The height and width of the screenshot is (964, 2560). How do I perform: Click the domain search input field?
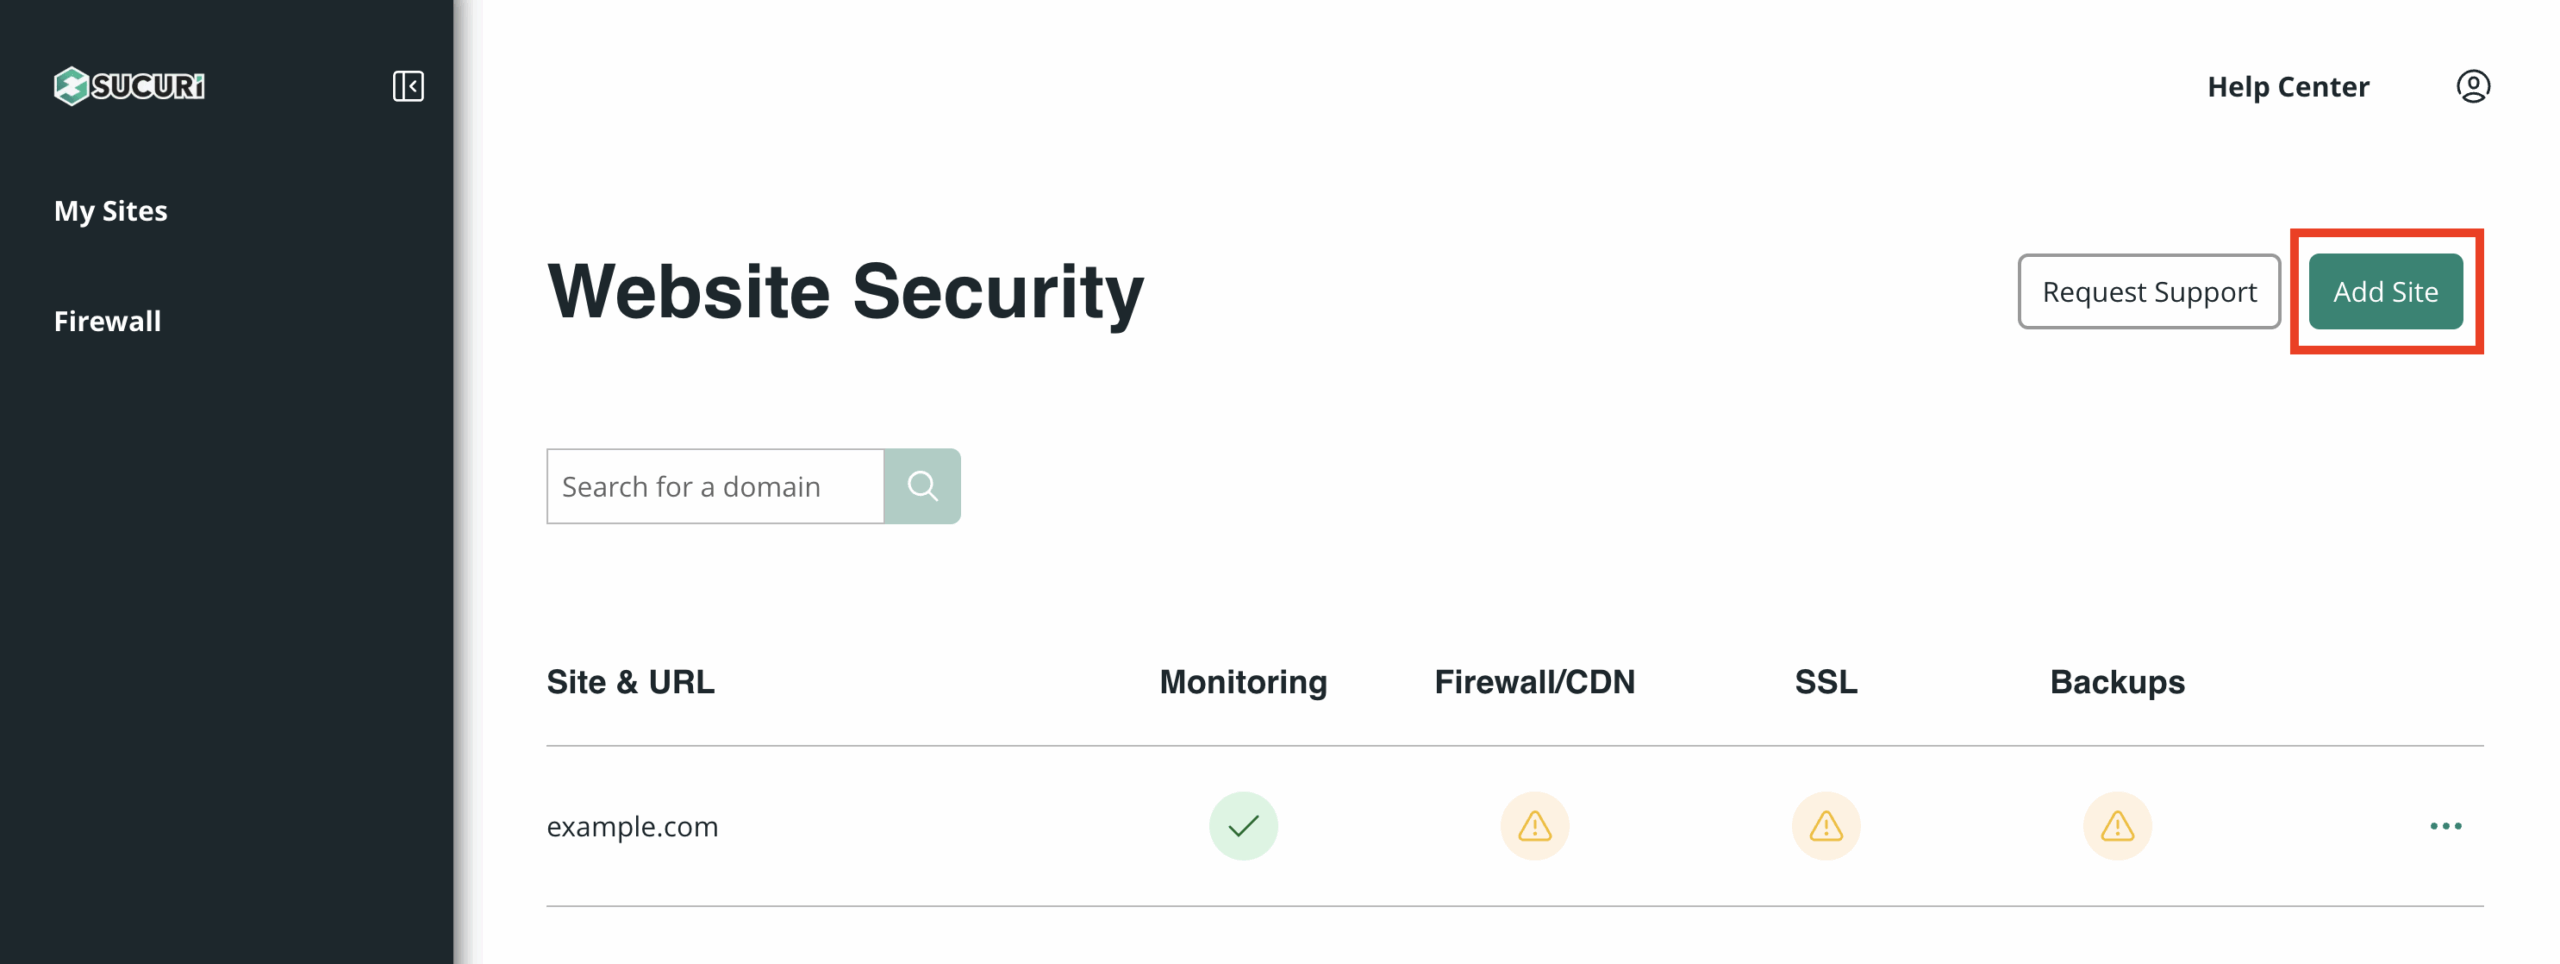[x=714, y=486]
